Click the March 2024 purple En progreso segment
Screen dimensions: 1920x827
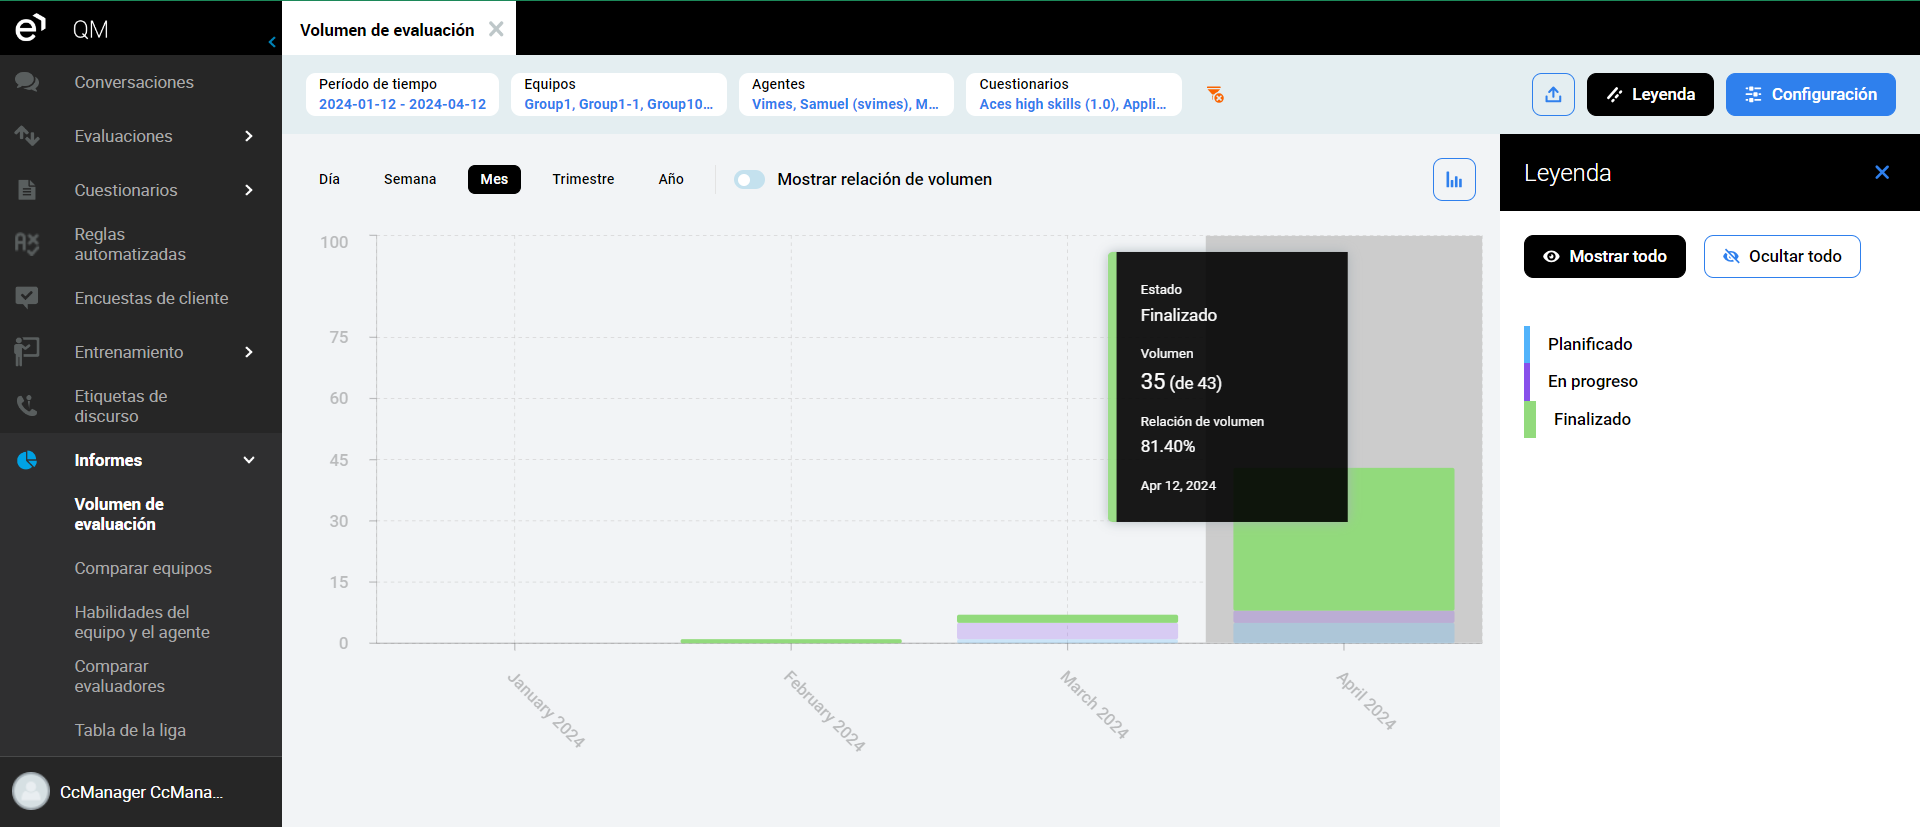1067,631
